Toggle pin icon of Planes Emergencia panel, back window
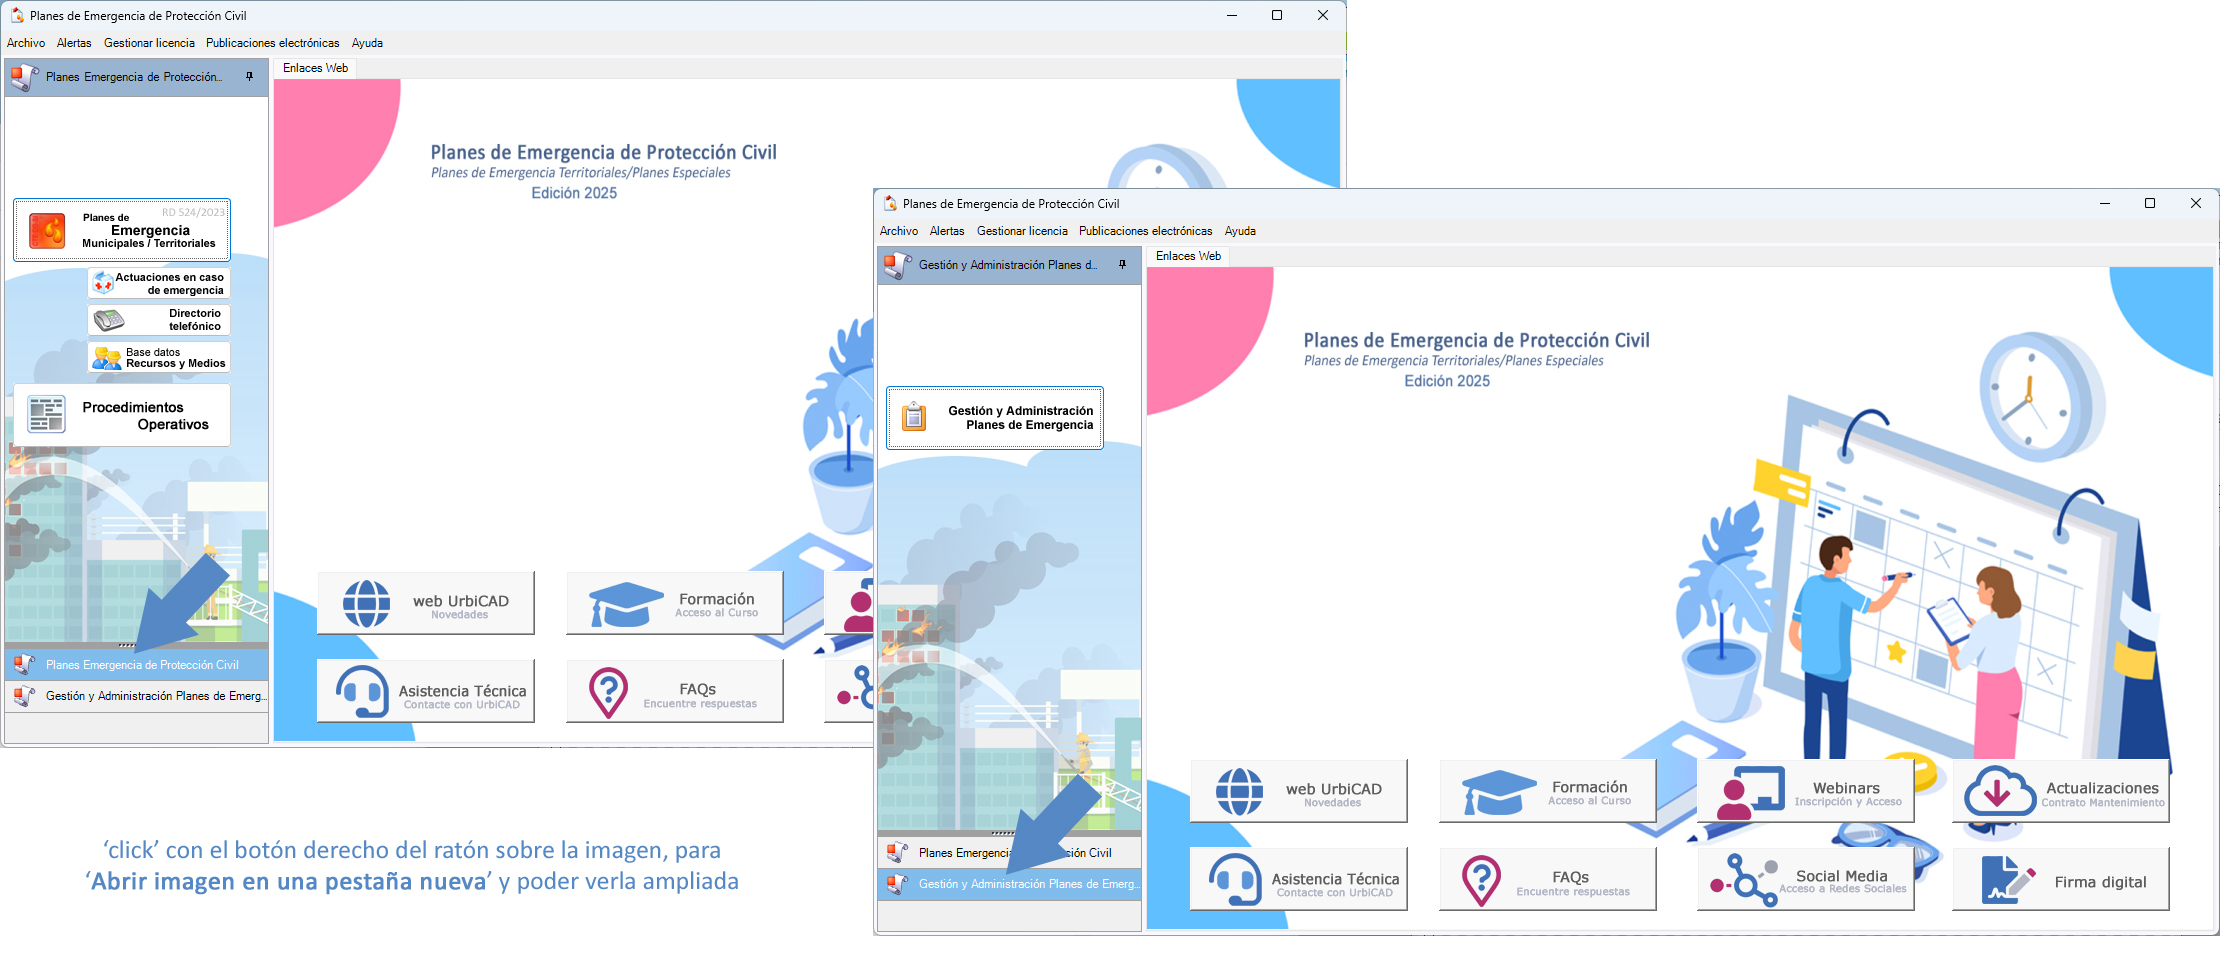This screenshot has width=2220, height=954. pyautogui.click(x=249, y=77)
